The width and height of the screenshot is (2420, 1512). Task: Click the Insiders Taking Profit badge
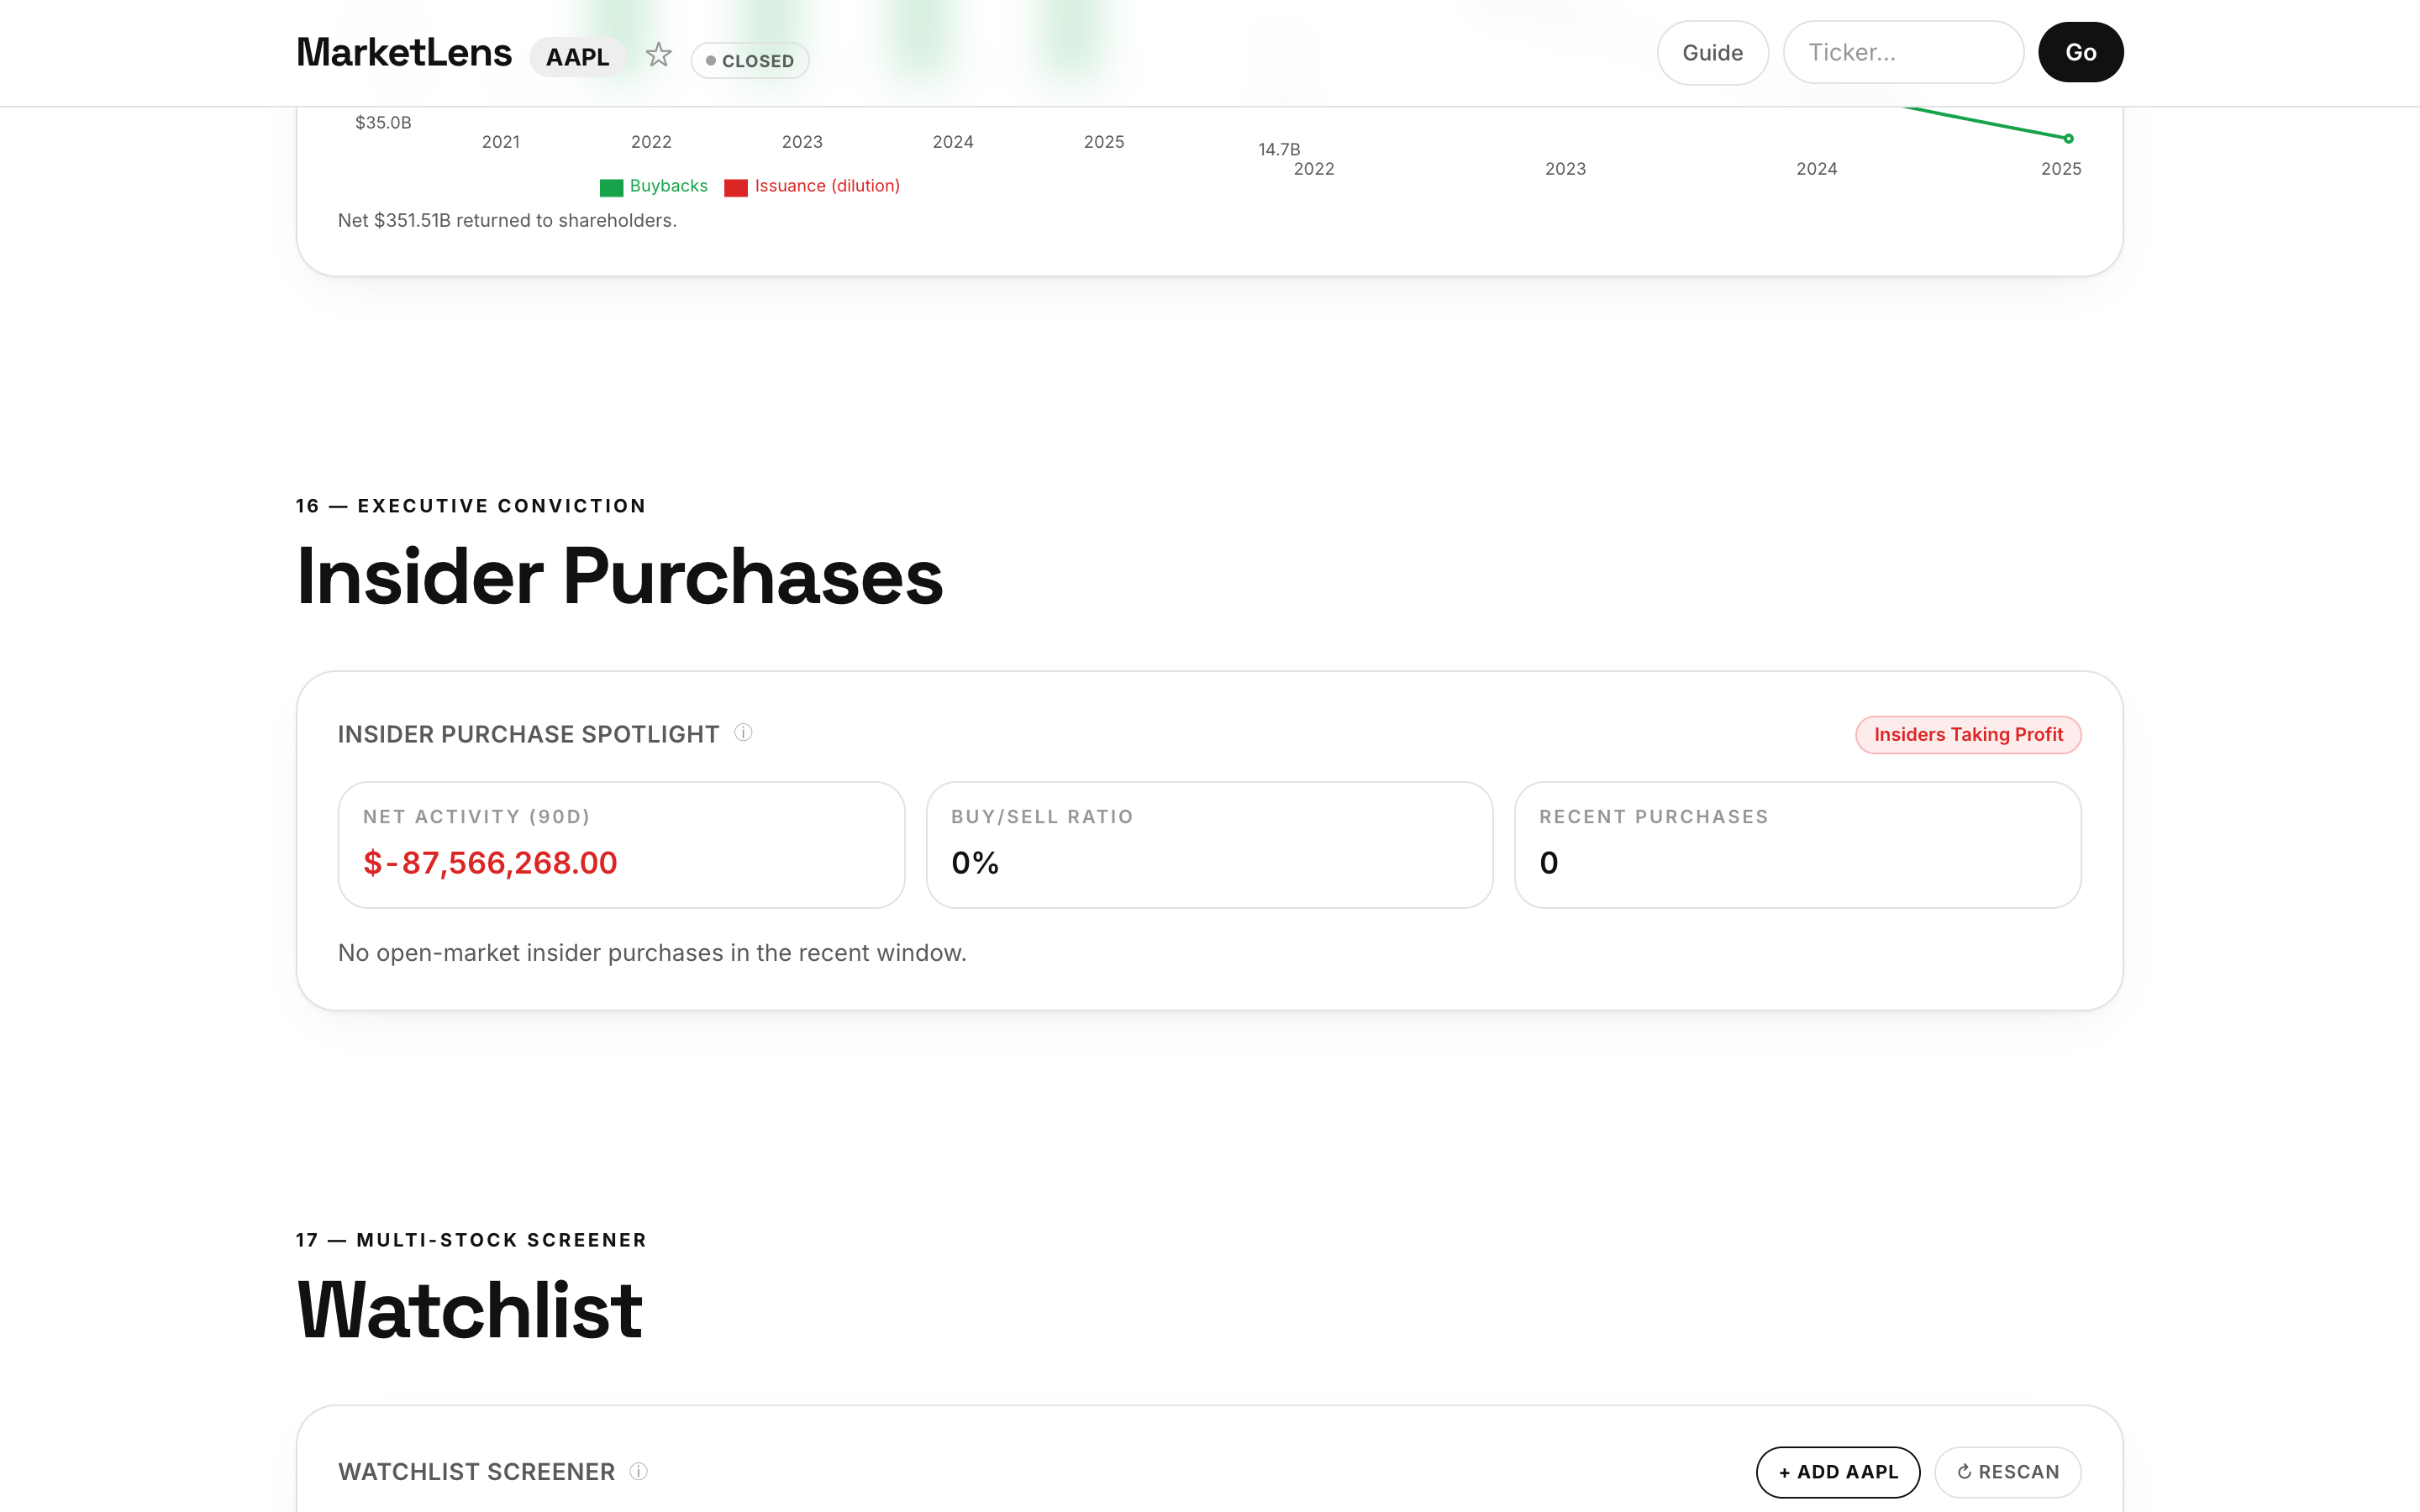pos(1968,735)
